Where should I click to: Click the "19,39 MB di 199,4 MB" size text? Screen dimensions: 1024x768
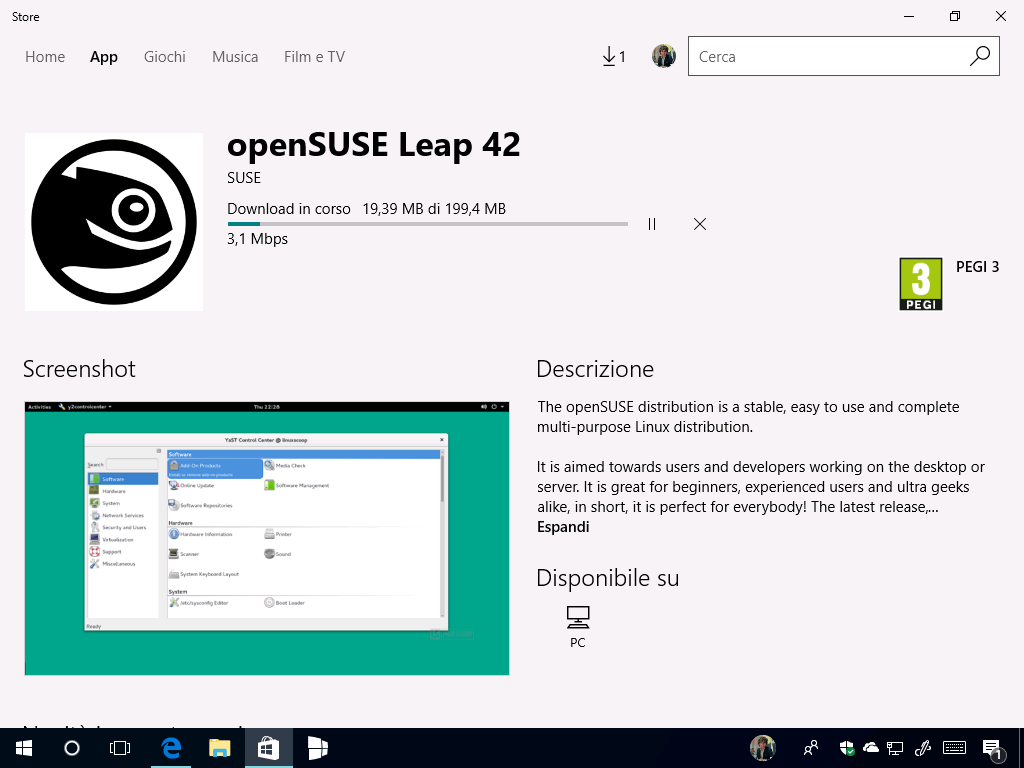434,209
